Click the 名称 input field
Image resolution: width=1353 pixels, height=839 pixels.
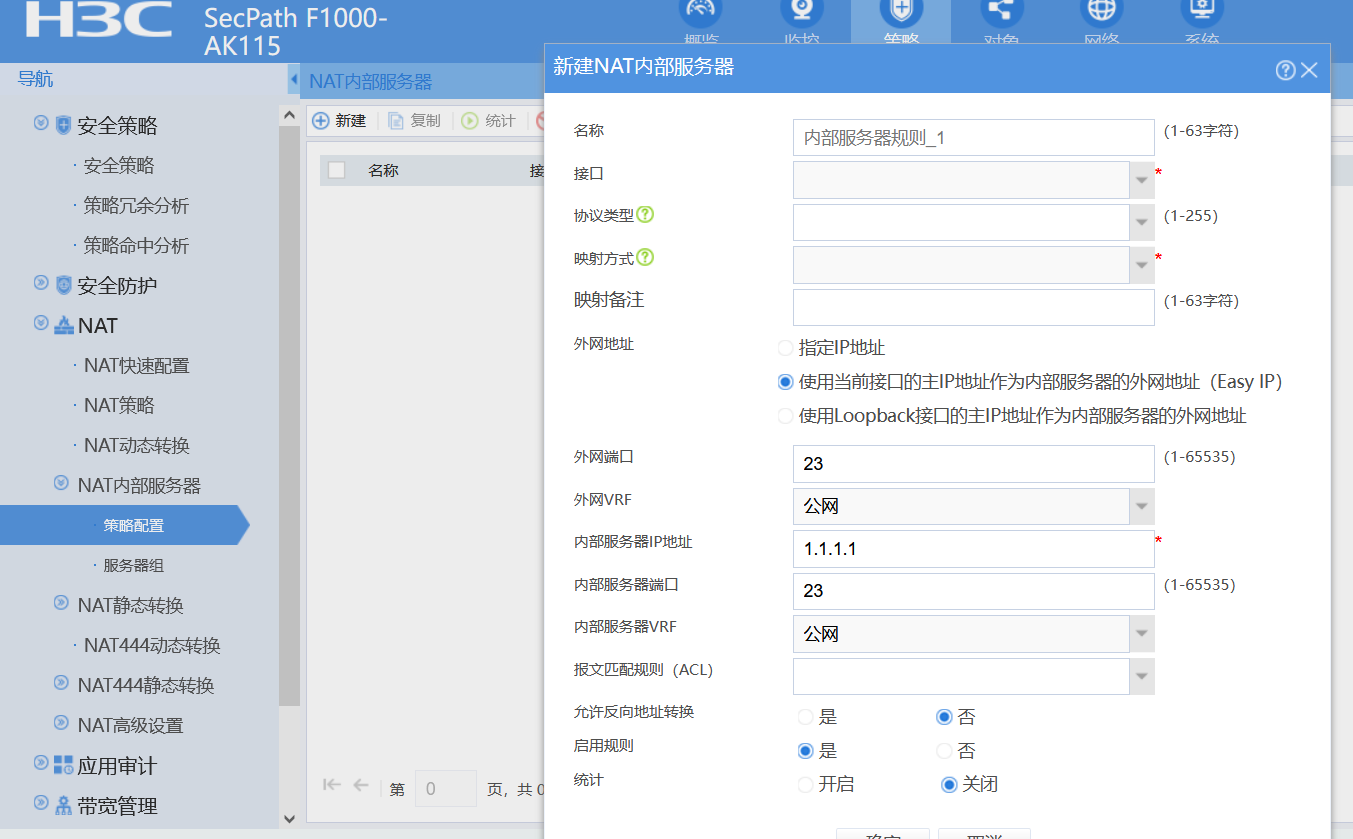point(974,138)
